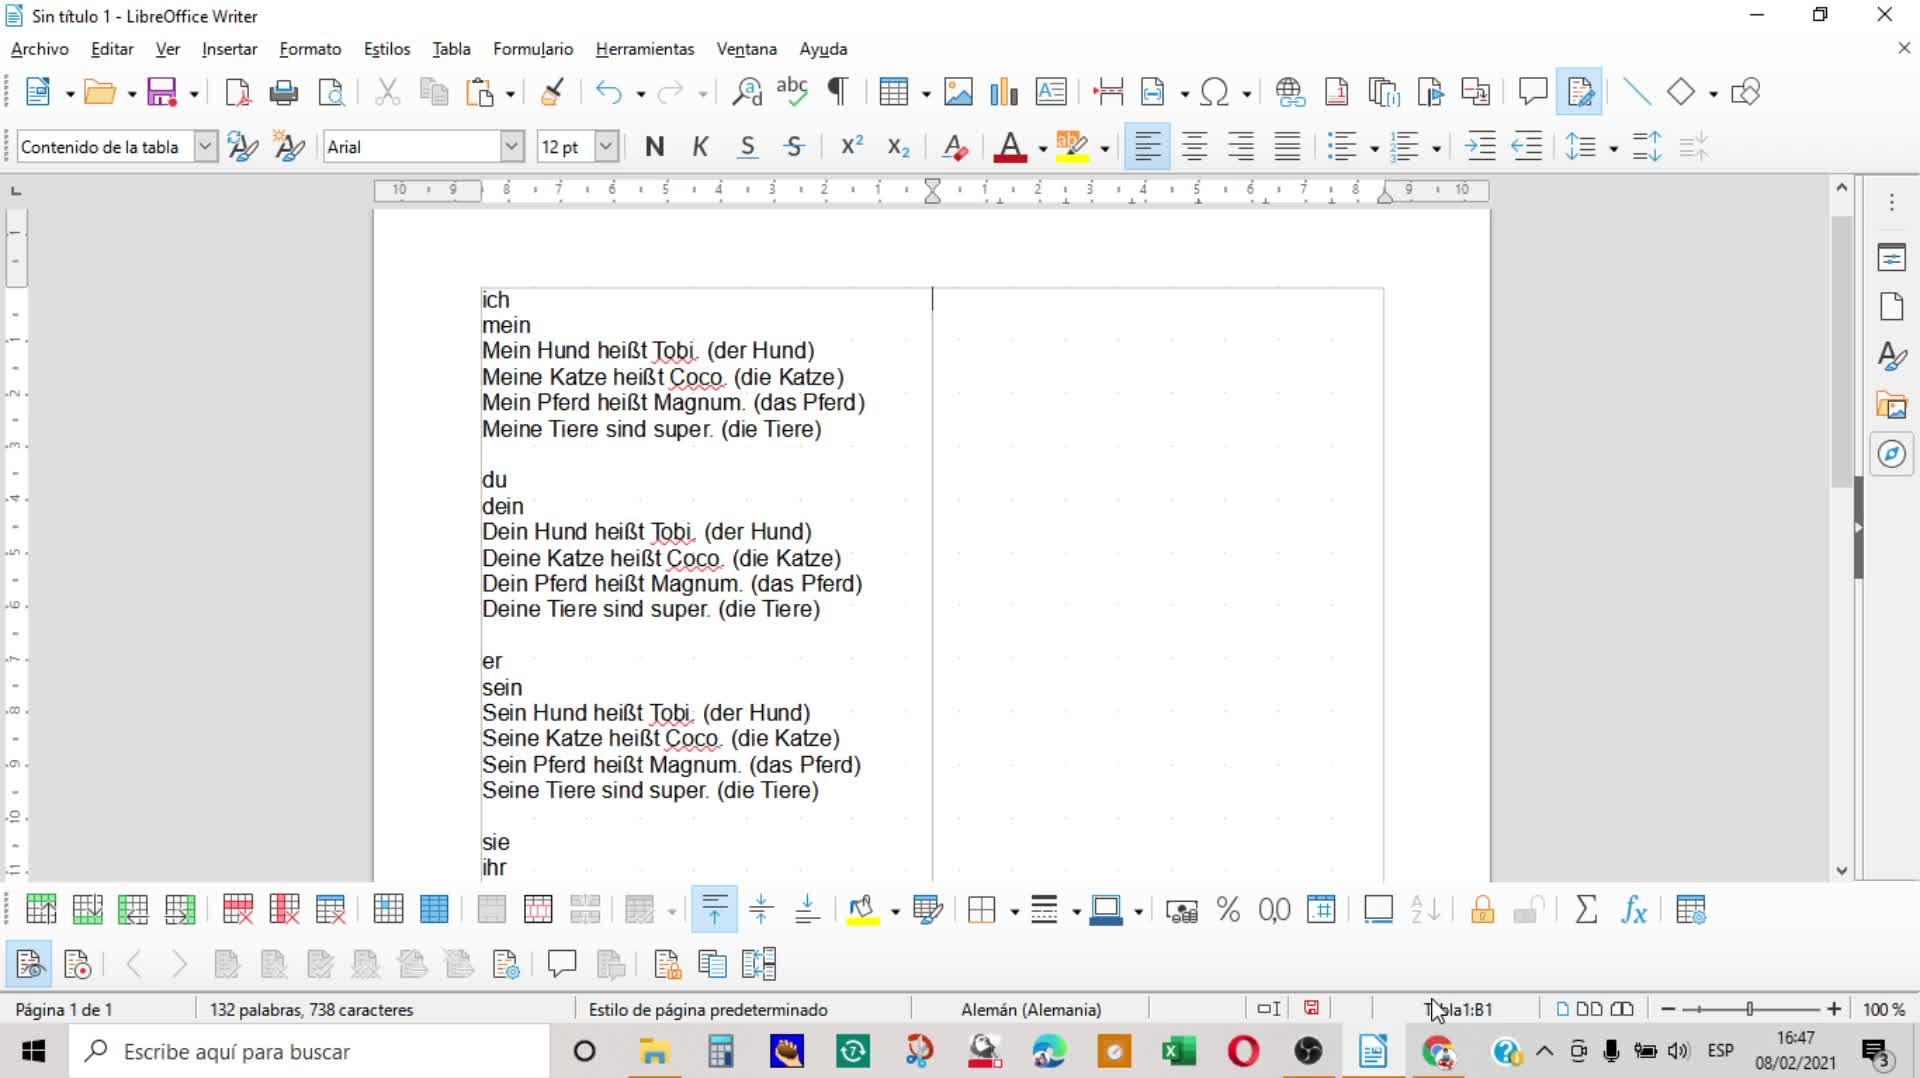Open the Tabla menu
Image resolution: width=1920 pixels, height=1078 pixels.
[451, 49]
